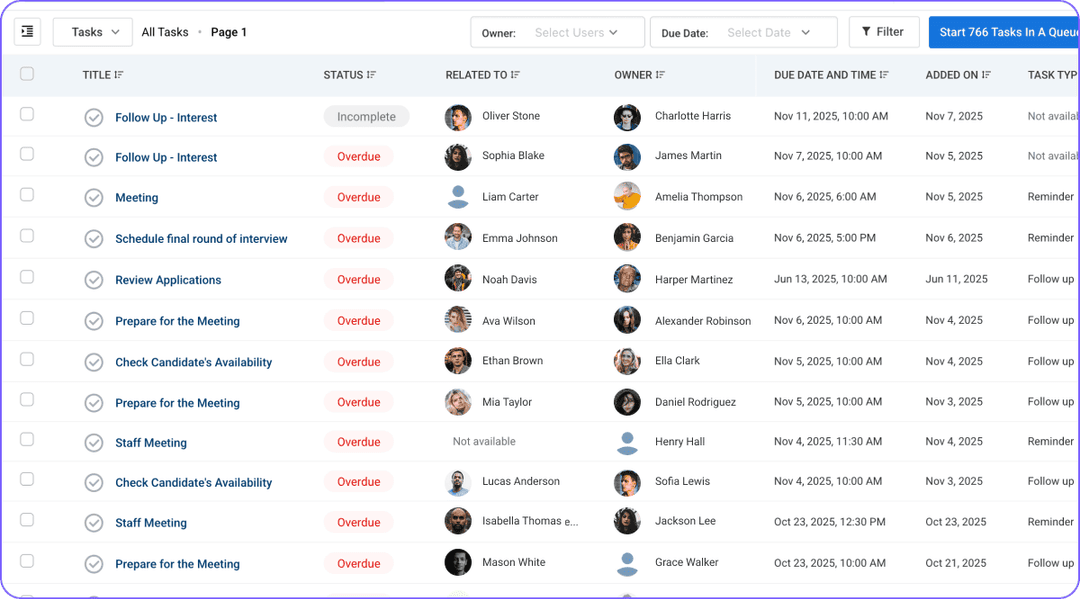Image resolution: width=1080 pixels, height=599 pixels.
Task: Mark the Meeting task as complete
Action: (x=93, y=197)
